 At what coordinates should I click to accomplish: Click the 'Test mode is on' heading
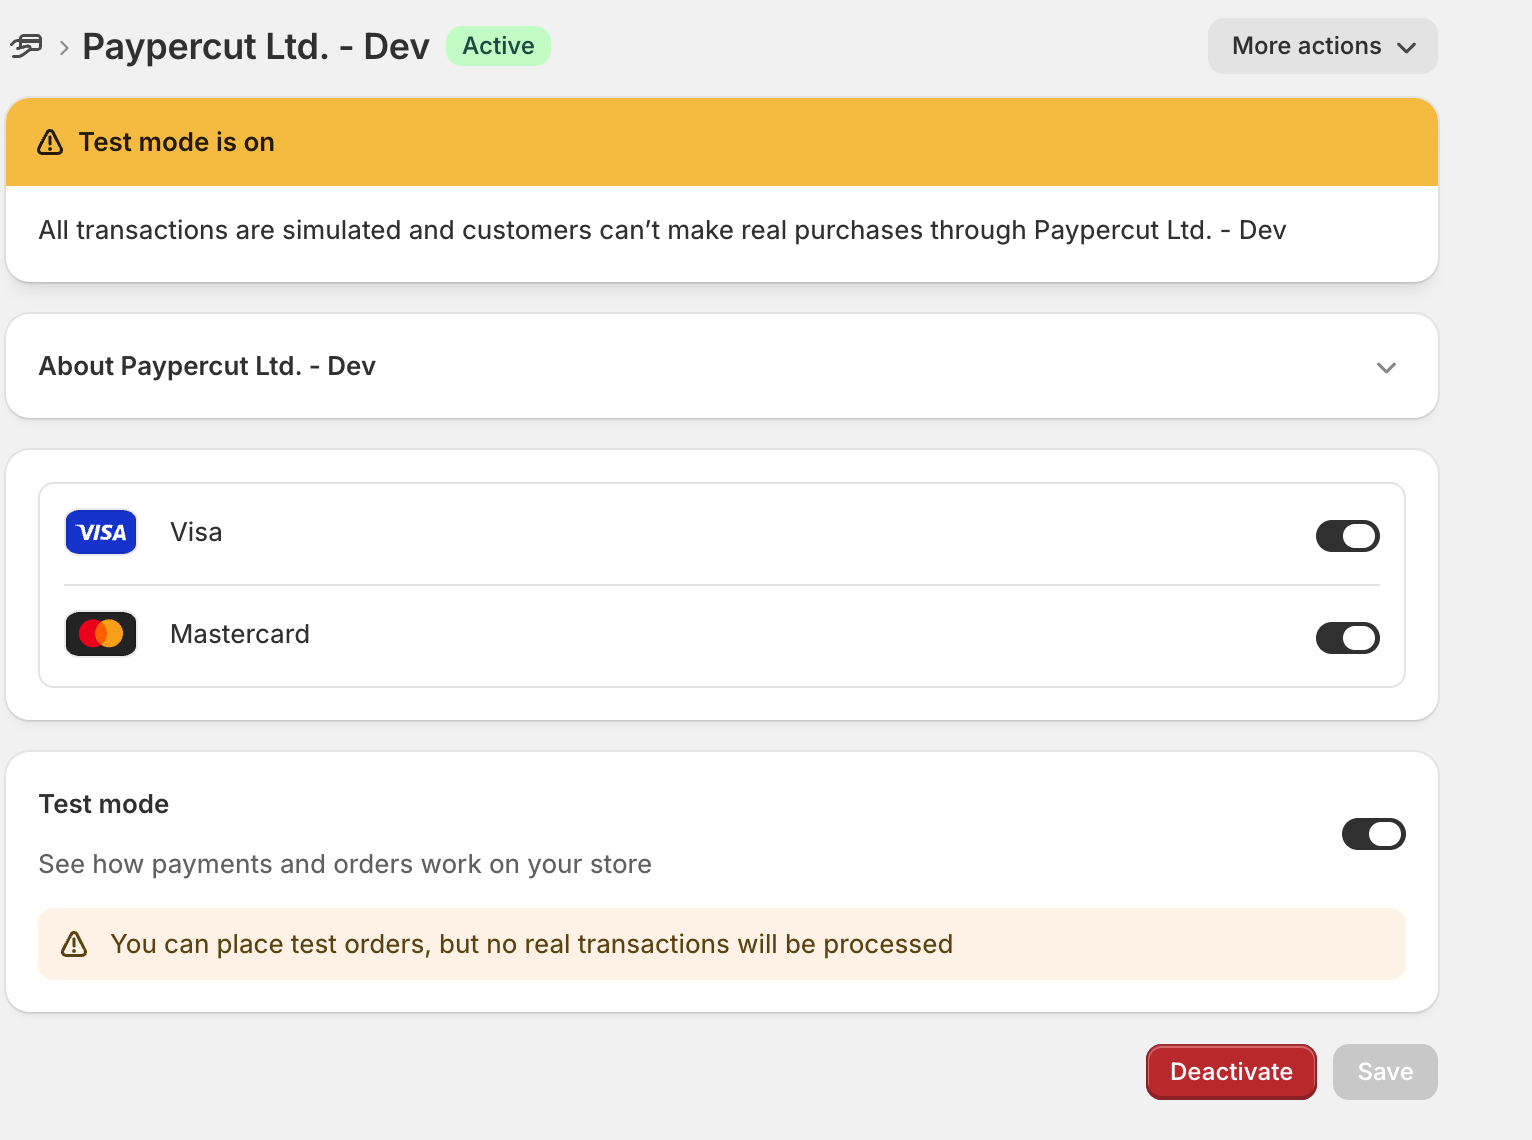pyautogui.click(x=177, y=142)
